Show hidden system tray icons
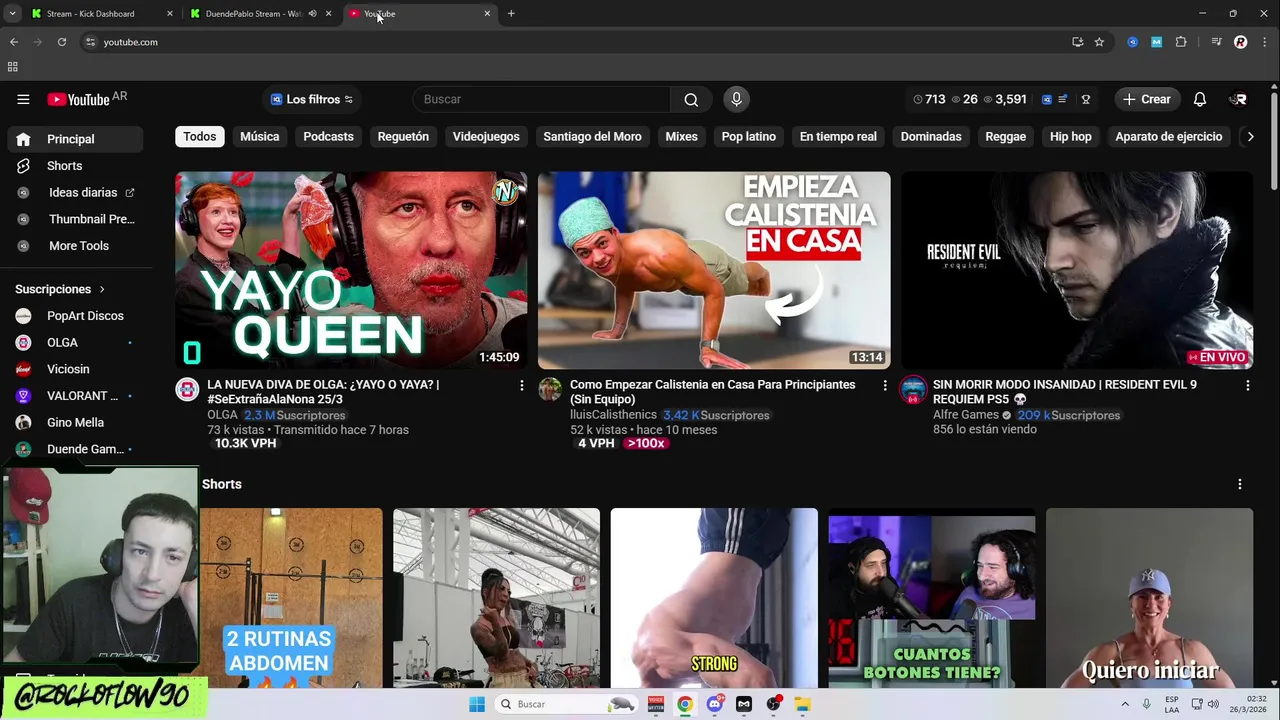 pyautogui.click(x=1125, y=704)
